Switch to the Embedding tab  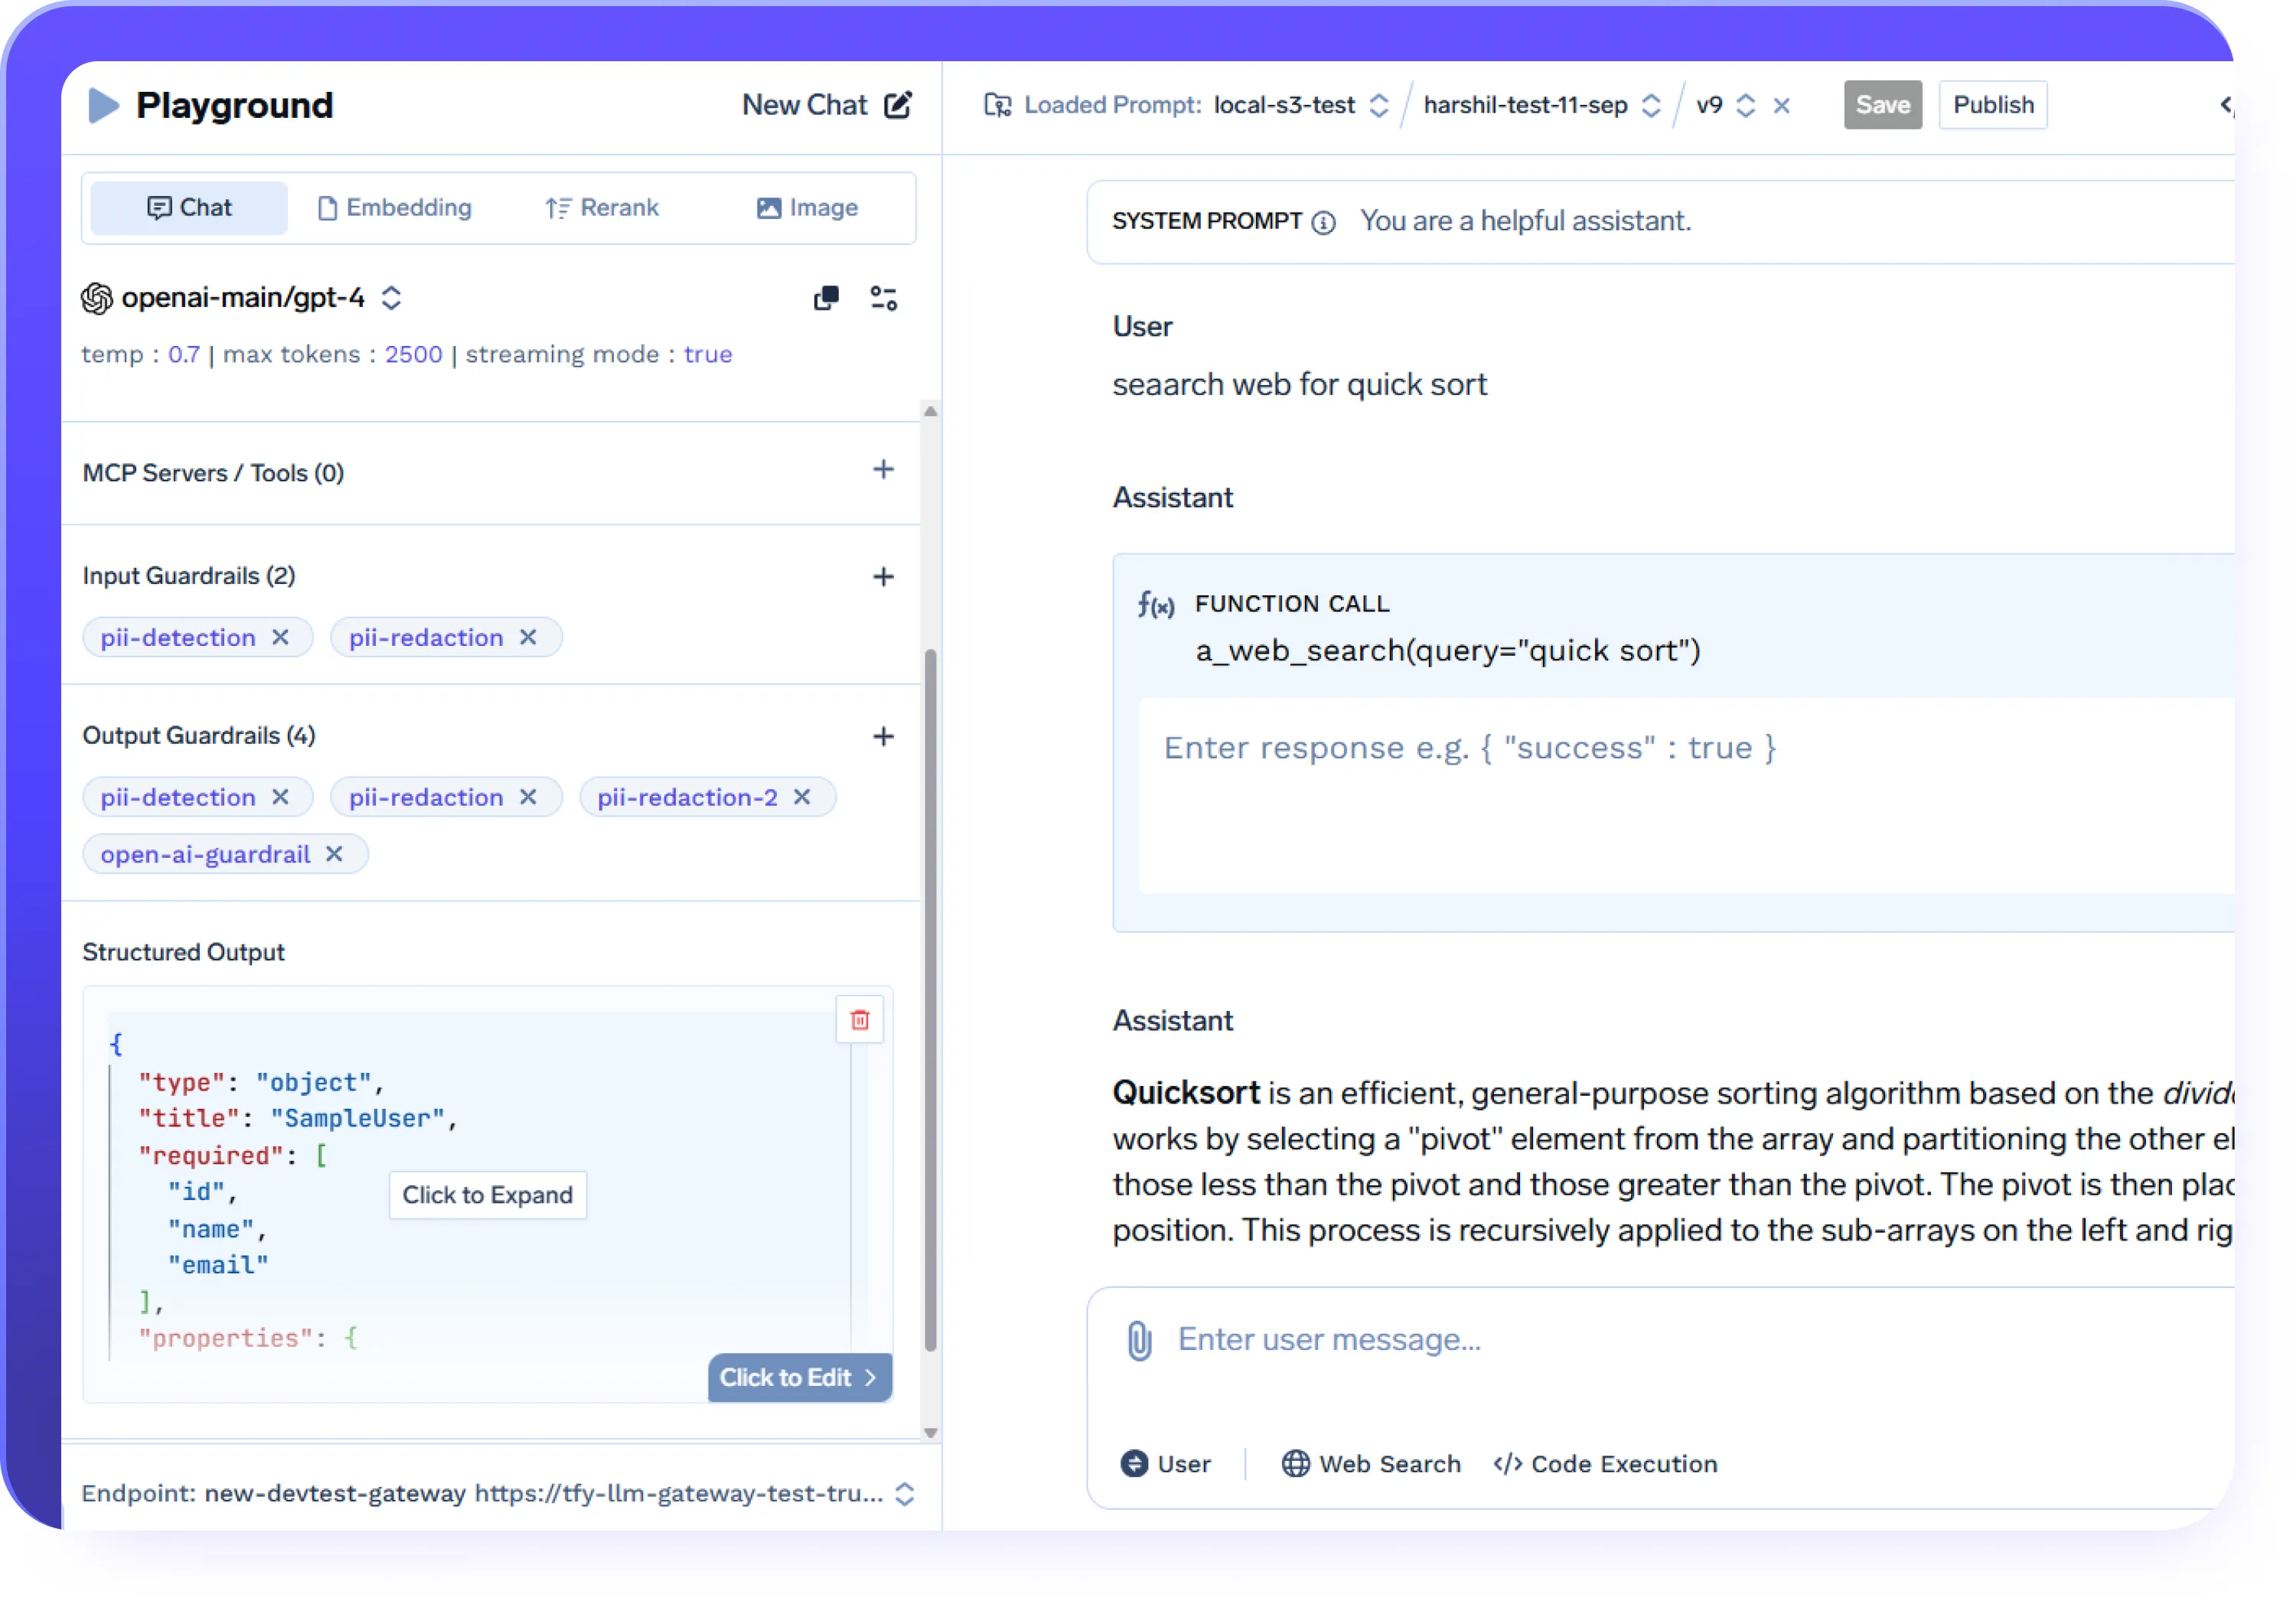click(x=395, y=207)
